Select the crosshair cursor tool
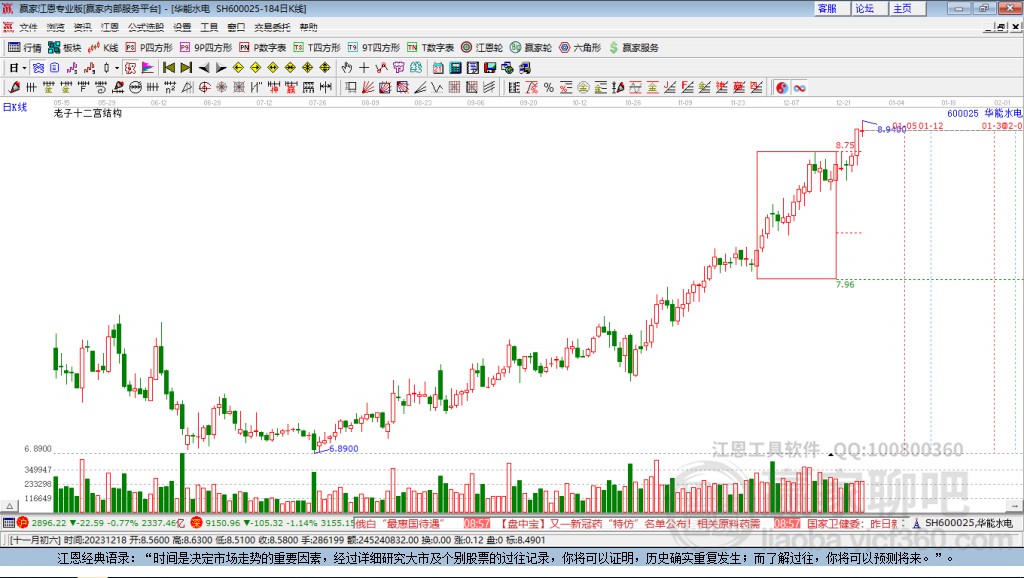The image size is (1024, 578). click(x=364, y=68)
